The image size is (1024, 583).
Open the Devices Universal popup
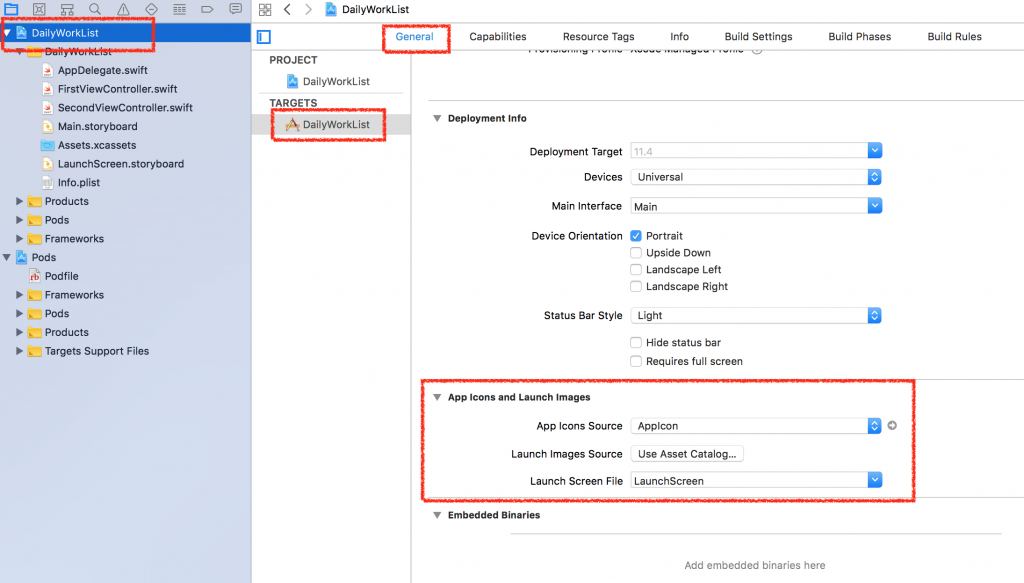(756, 177)
